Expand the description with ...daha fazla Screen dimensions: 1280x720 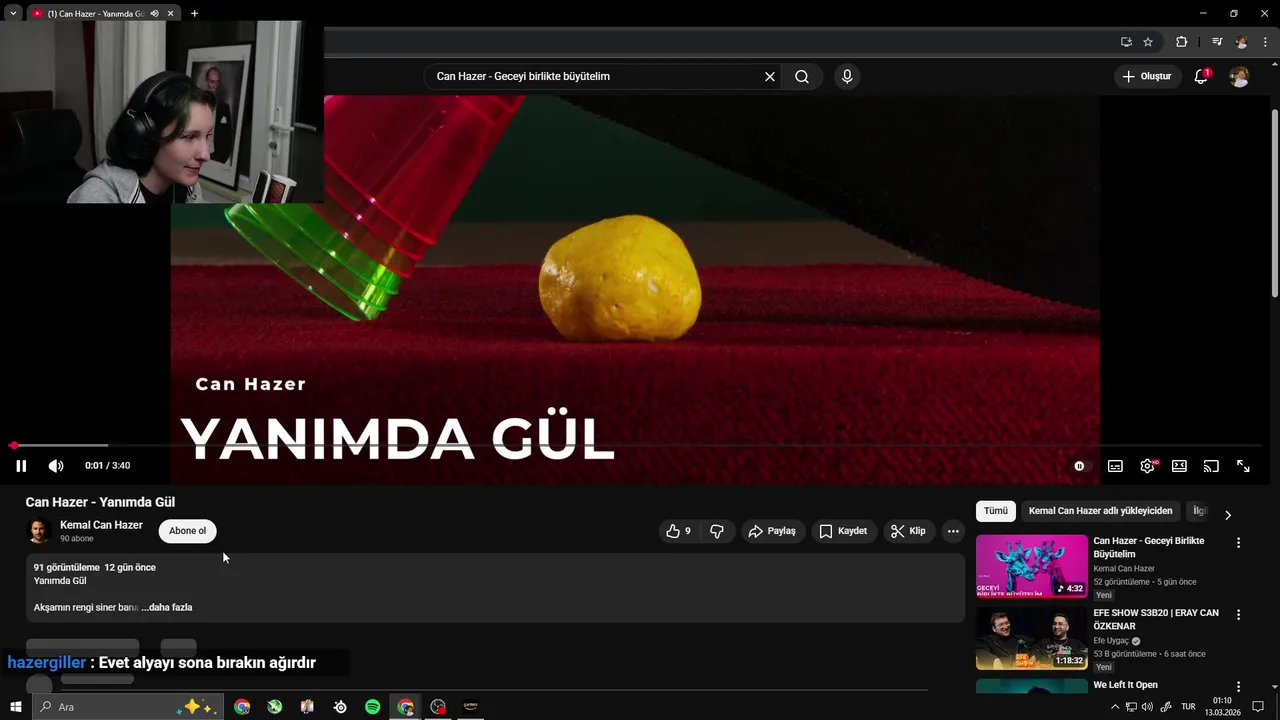(x=167, y=607)
